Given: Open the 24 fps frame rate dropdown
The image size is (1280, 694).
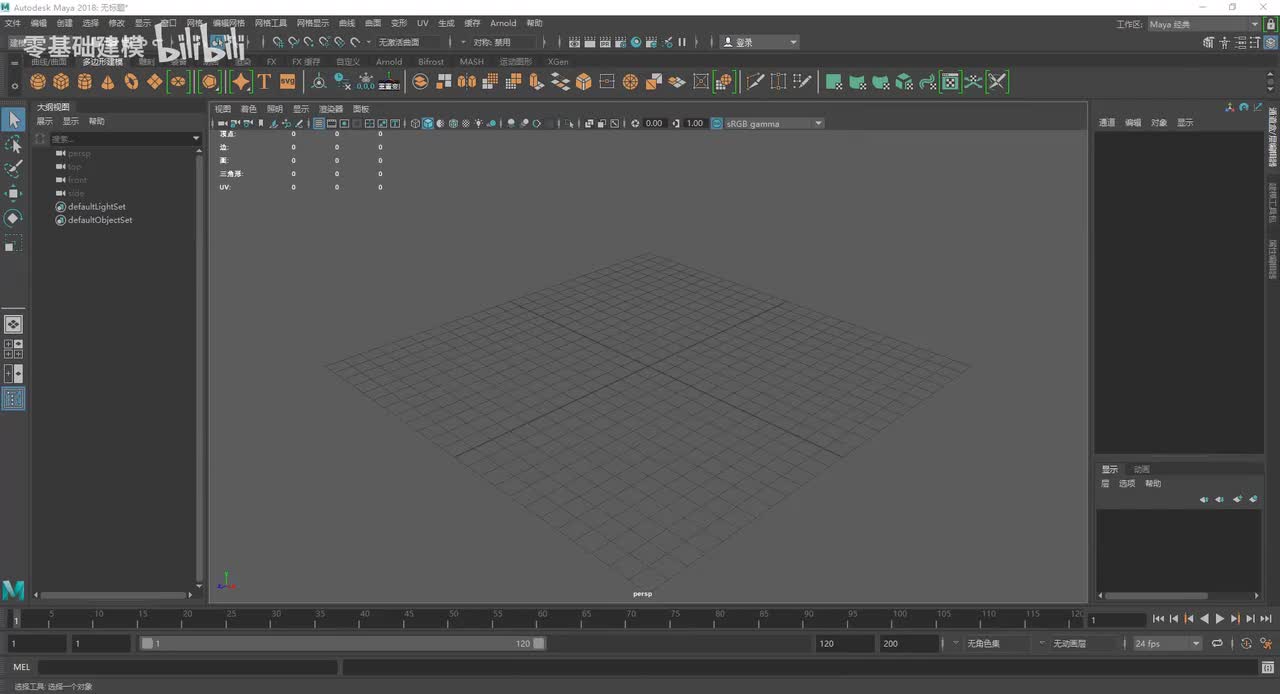Looking at the screenshot, I should [x=1167, y=644].
